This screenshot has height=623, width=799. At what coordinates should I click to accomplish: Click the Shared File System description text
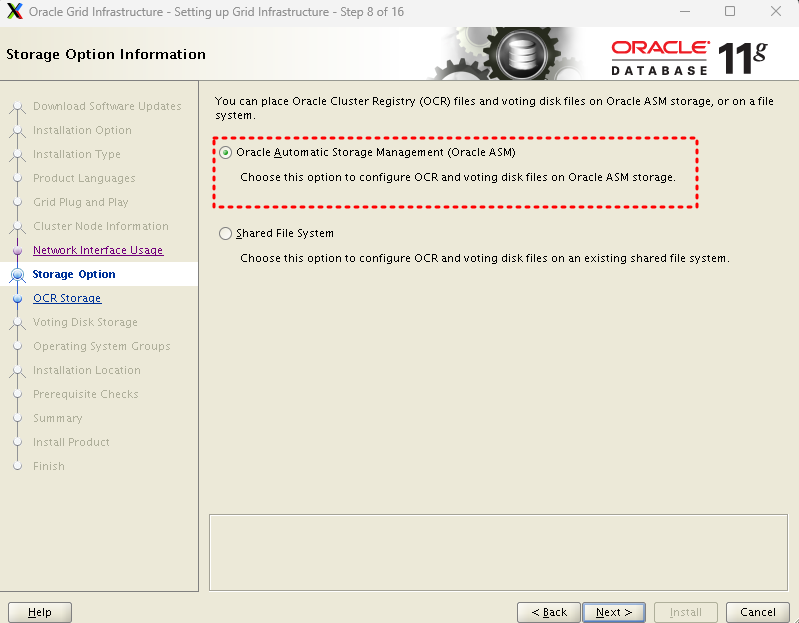pyautogui.click(x=485, y=258)
